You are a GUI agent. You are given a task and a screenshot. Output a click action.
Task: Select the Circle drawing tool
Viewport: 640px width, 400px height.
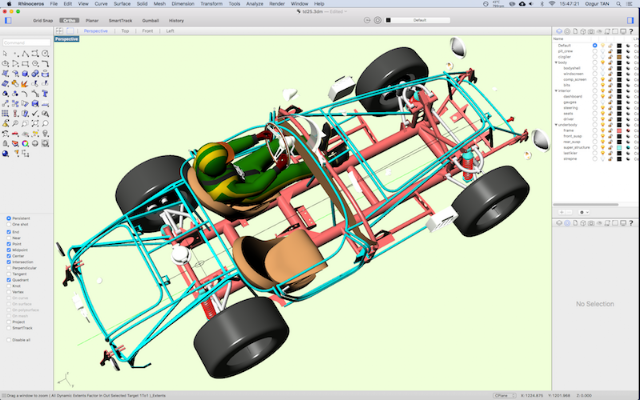point(45,53)
